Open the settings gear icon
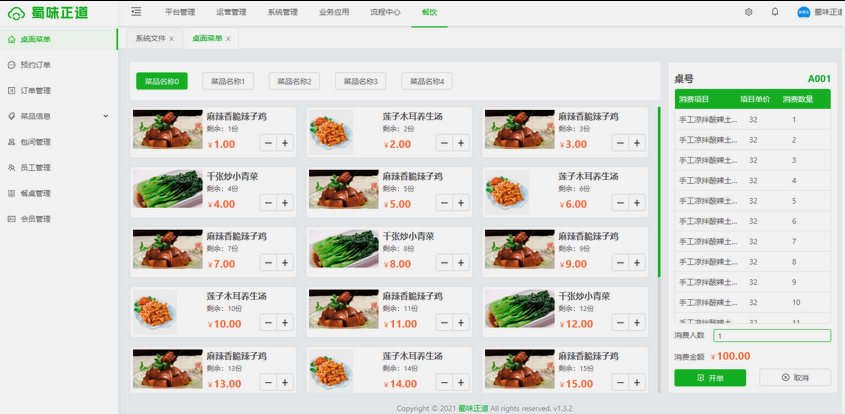The width and height of the screenshot is (845, 414). [749, 12]
